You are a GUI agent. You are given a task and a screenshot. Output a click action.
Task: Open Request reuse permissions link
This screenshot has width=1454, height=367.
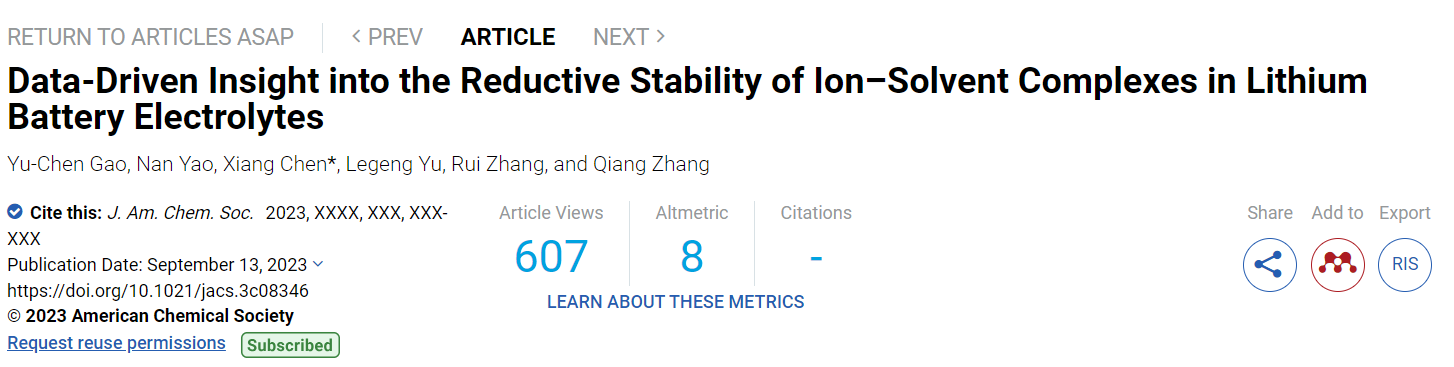click(x=116, y=343)
